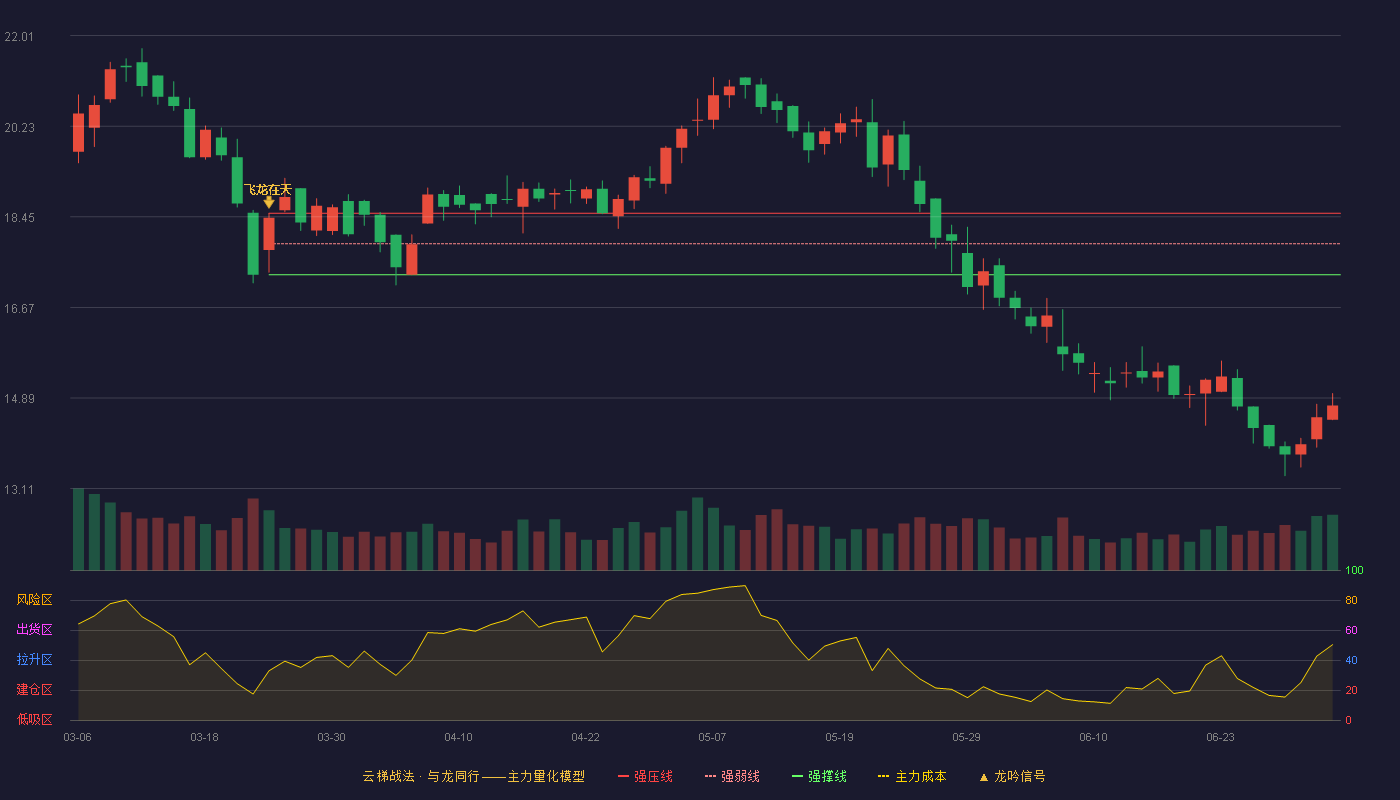
Task: Select the 拉升区 zone label
Action: [x=34, y=660]
